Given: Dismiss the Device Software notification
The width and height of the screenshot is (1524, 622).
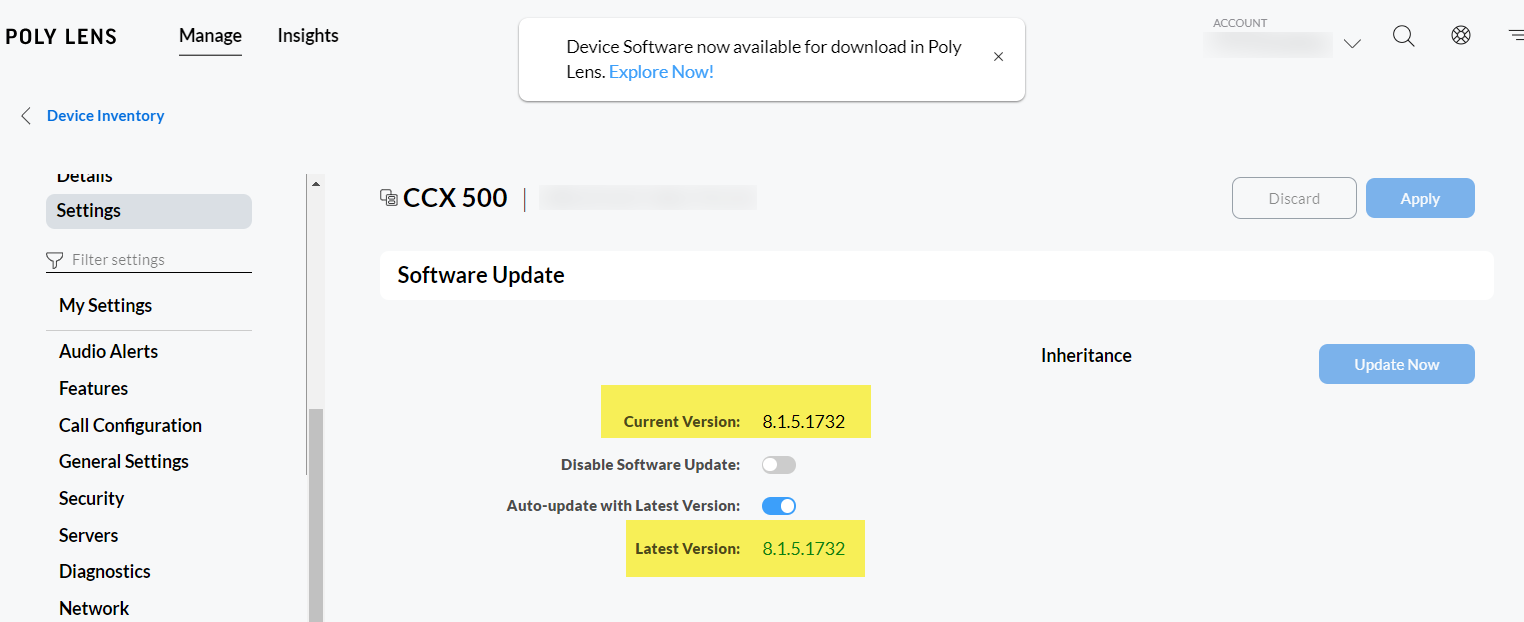Looking at the screenshot, I should pyautogui.click(x=998, y=56).
